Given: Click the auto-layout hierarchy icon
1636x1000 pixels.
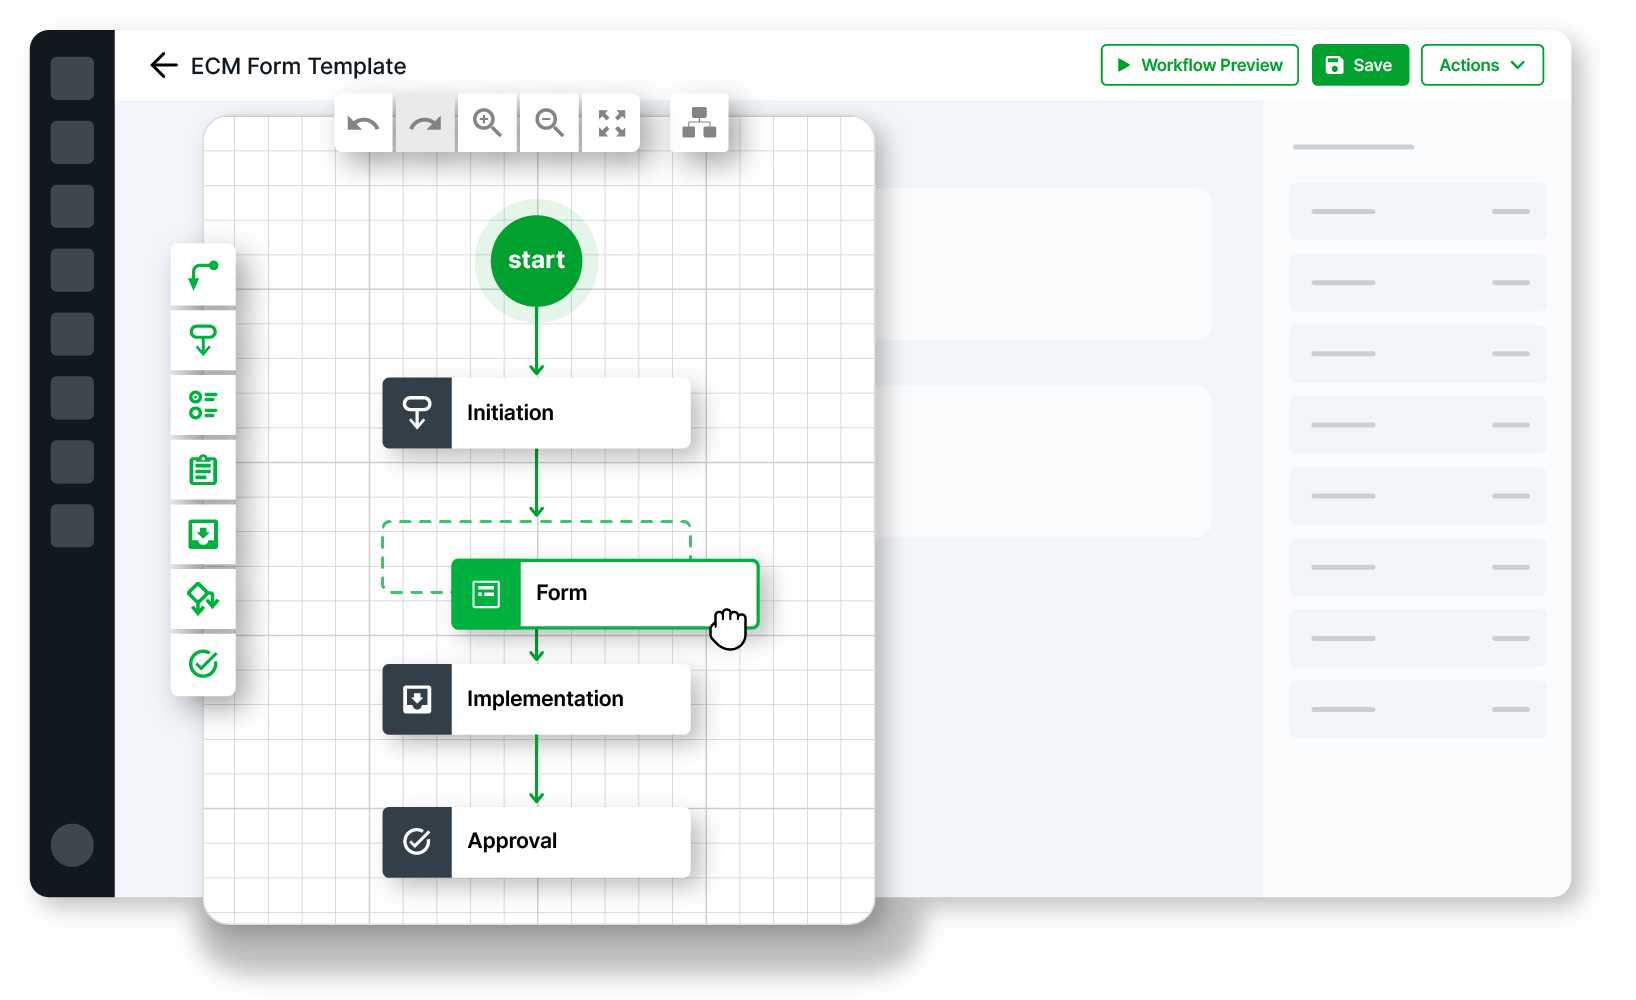Looking at the screenshot, I should click(699, 122).
